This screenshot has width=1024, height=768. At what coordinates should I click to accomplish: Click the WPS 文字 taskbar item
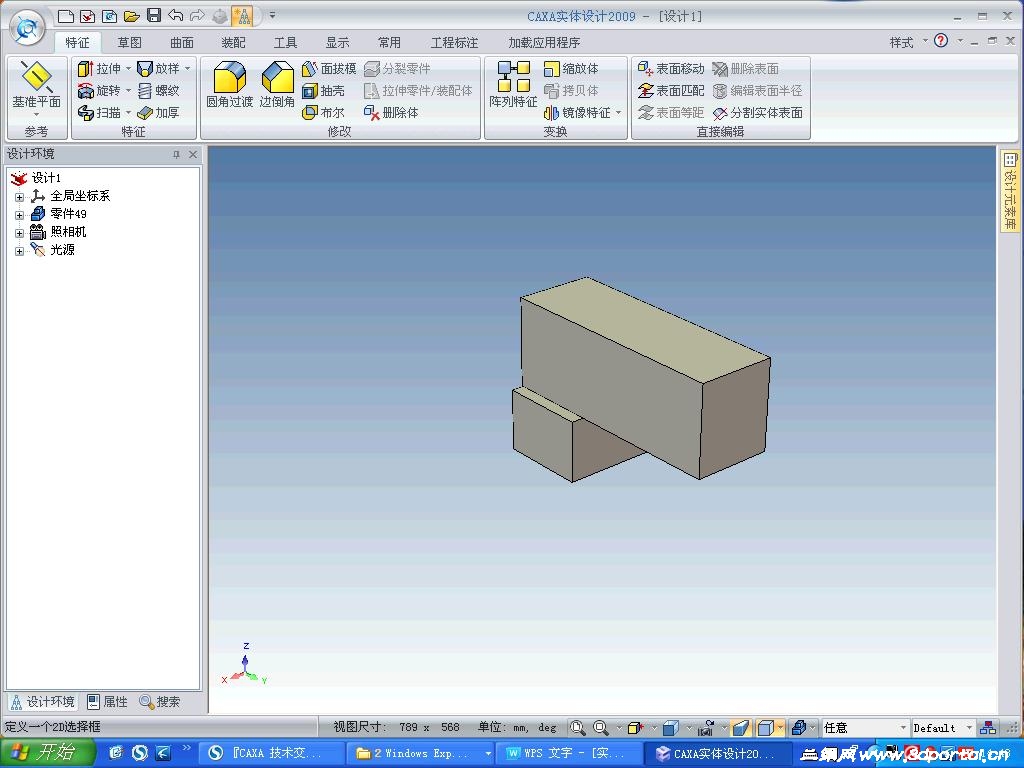[571, 752]
